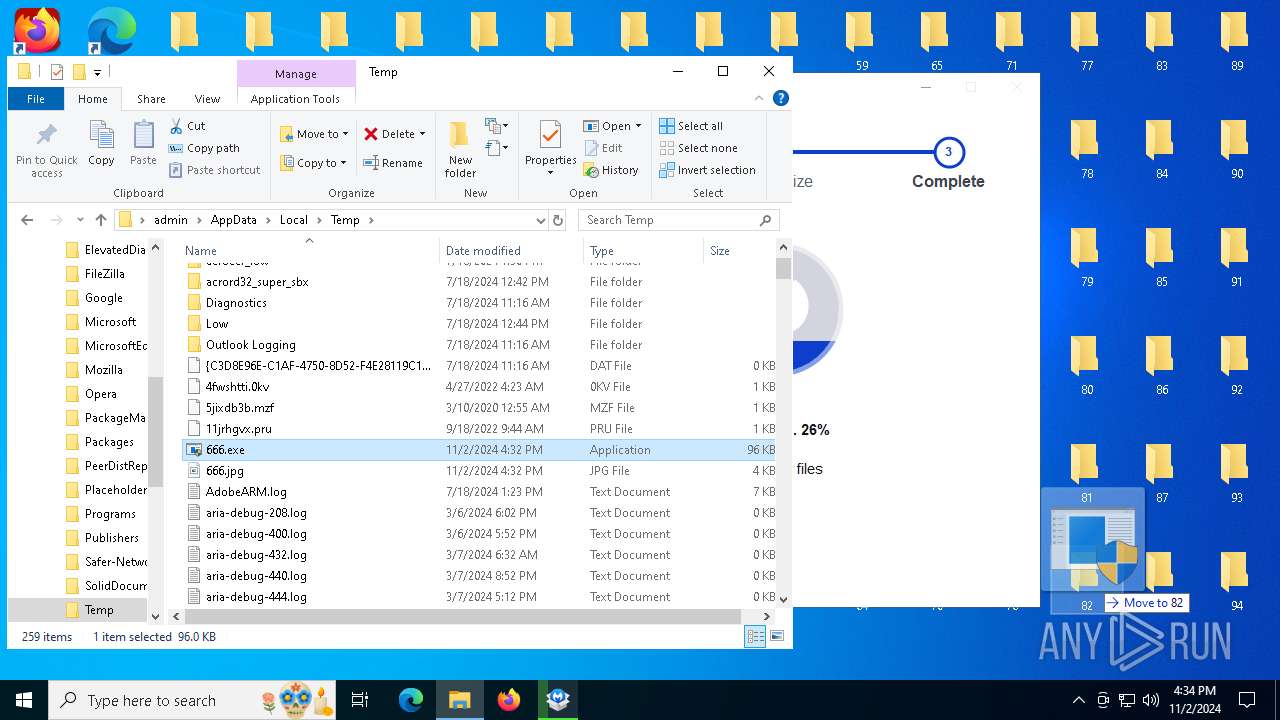Viewport: 1280px width, 720px height.
Task: Select Mozilla in the navigation pane
Action: pyautogui.click(x=104, y=370)
